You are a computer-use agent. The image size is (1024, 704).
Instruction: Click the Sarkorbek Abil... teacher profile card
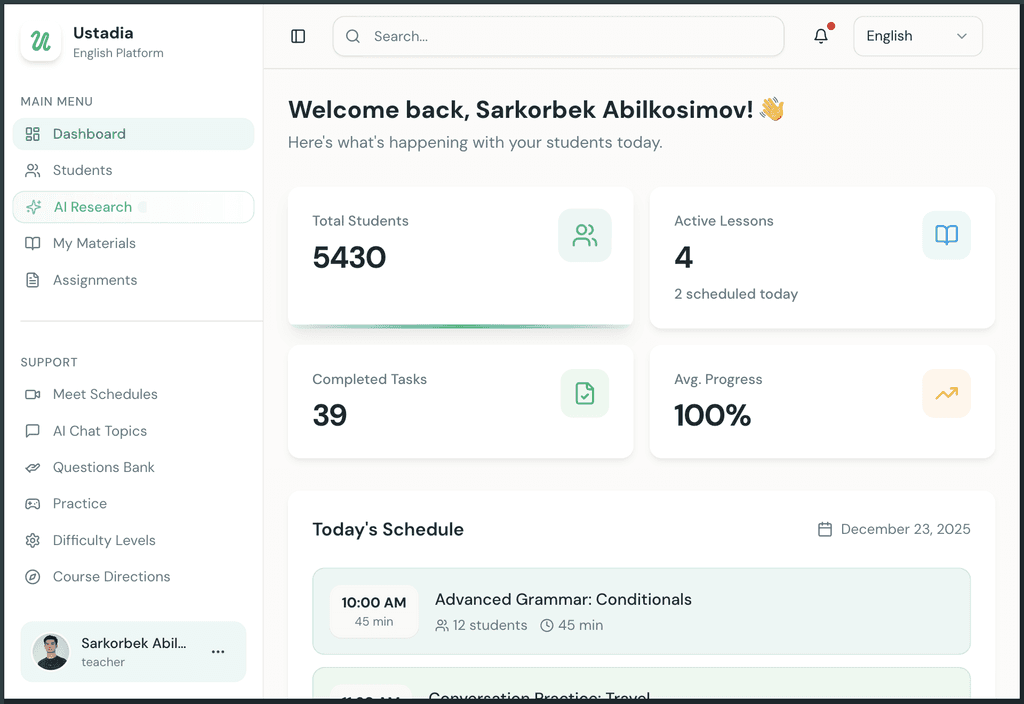pos(133,652)
